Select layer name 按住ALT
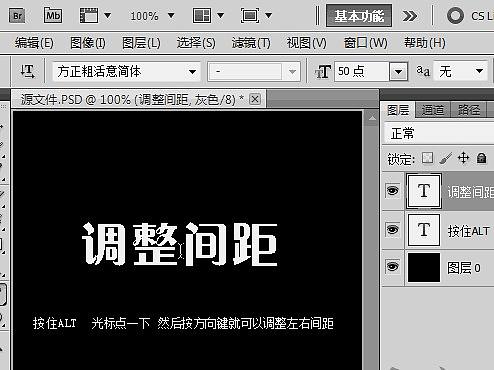Screen dimensions: 494x370 pyautogui.click(x=469, y=231)
